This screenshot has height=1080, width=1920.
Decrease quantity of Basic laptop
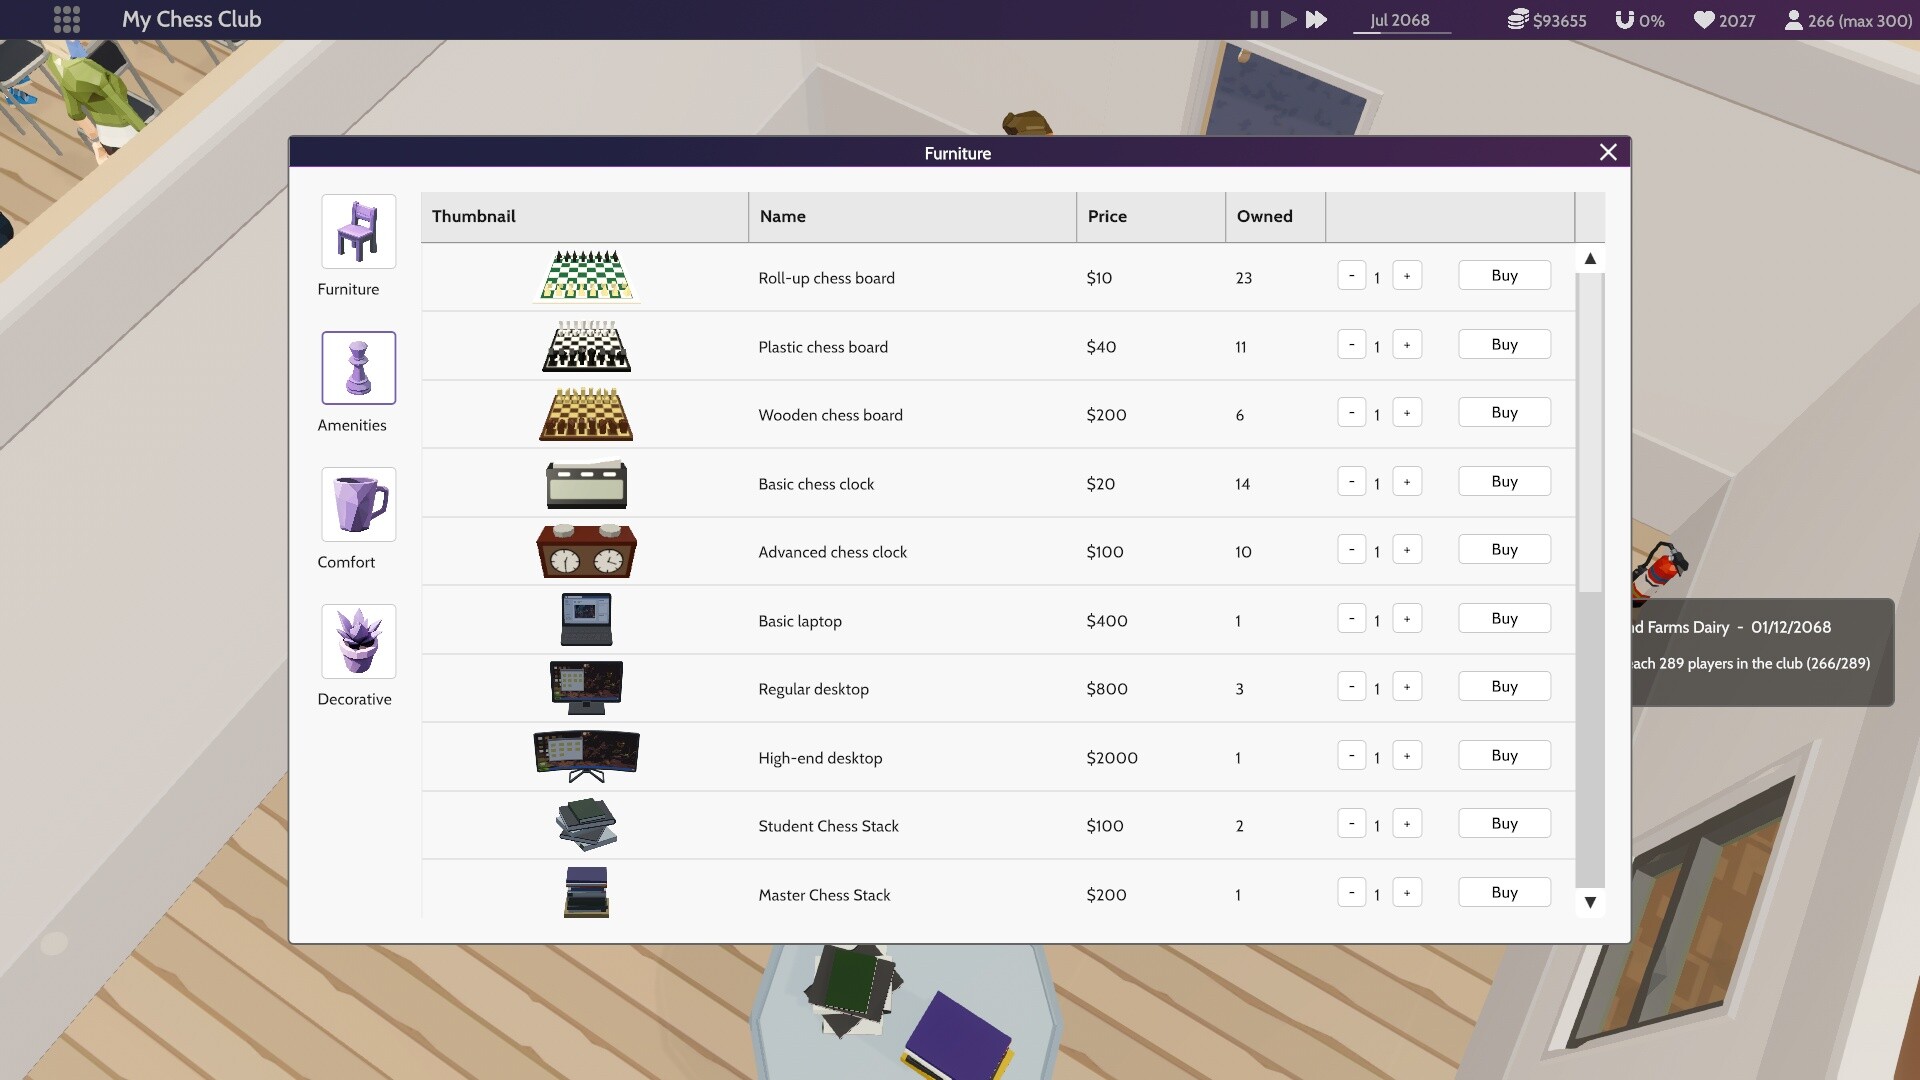click(1352, 618)
